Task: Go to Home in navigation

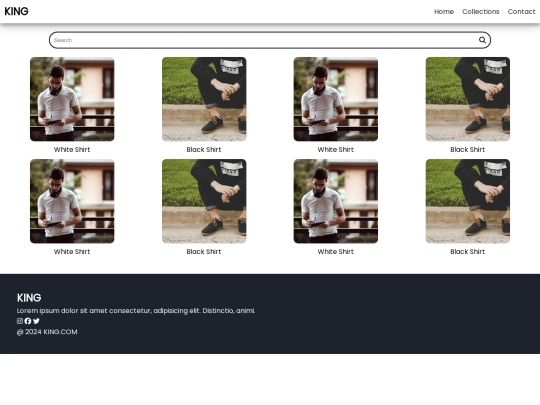Action: [x=444, y=12]
